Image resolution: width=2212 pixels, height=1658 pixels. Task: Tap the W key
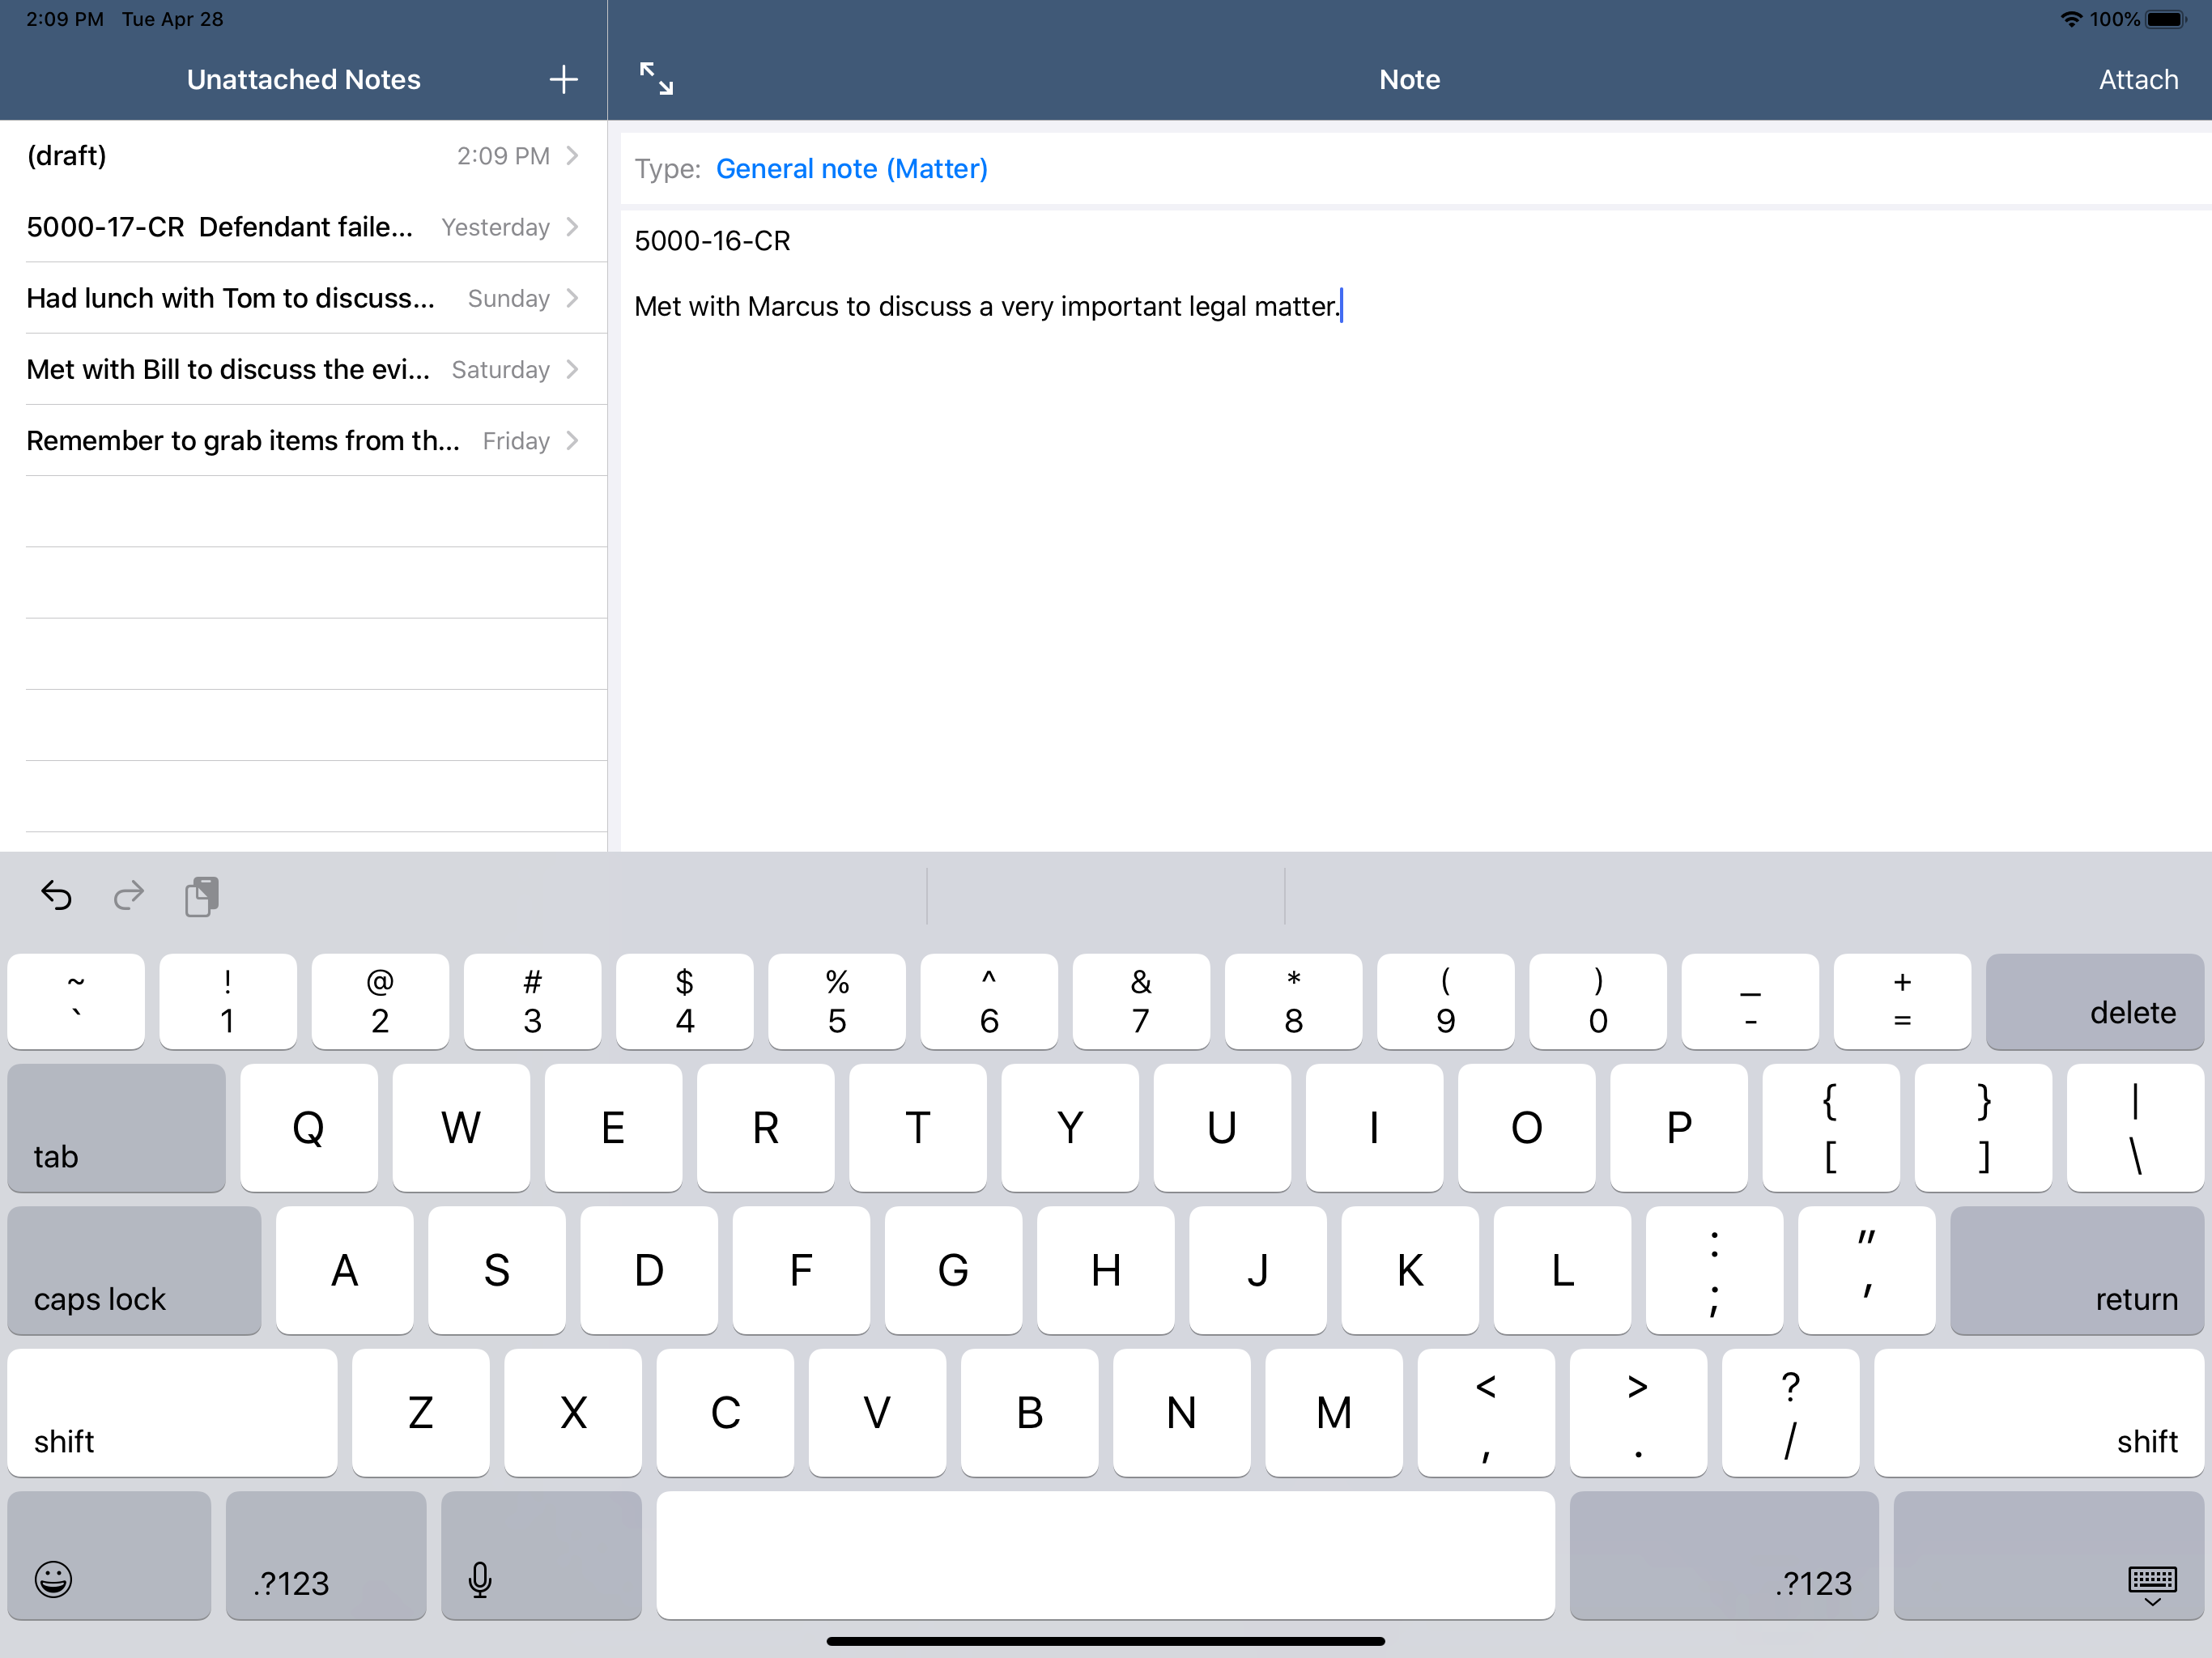pos(461,1127)
